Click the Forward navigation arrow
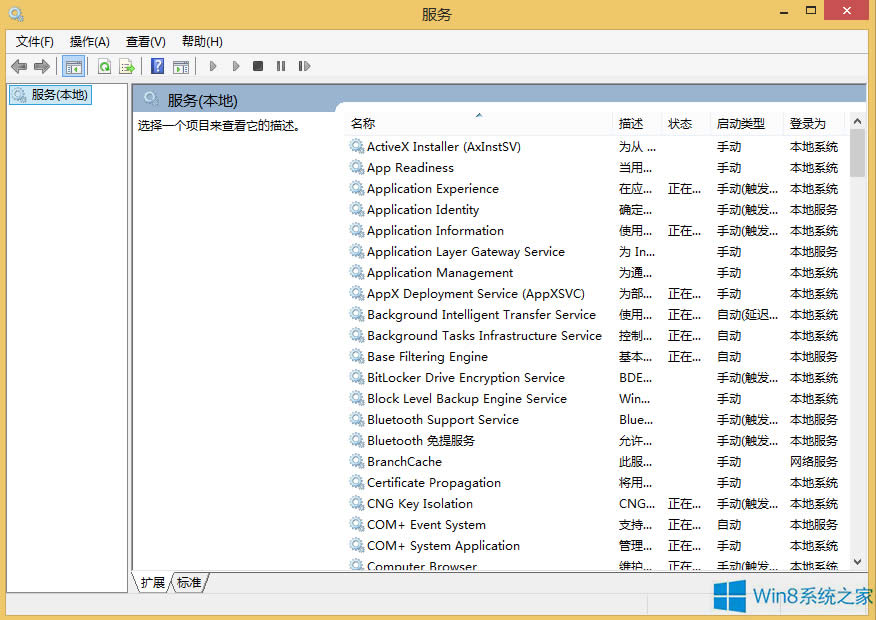The height and width of the screenshot is (620, 876). coord(40,66)
